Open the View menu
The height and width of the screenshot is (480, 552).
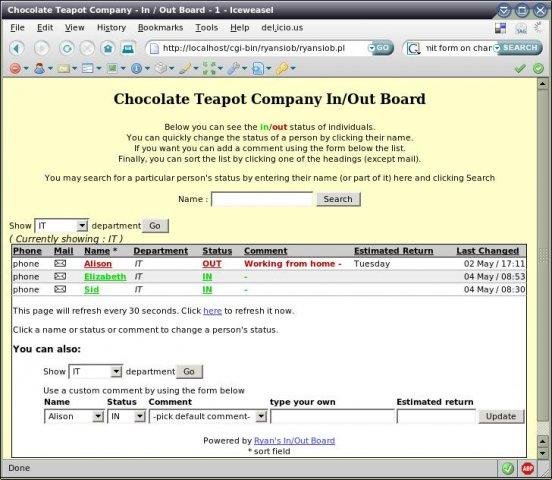75,27
